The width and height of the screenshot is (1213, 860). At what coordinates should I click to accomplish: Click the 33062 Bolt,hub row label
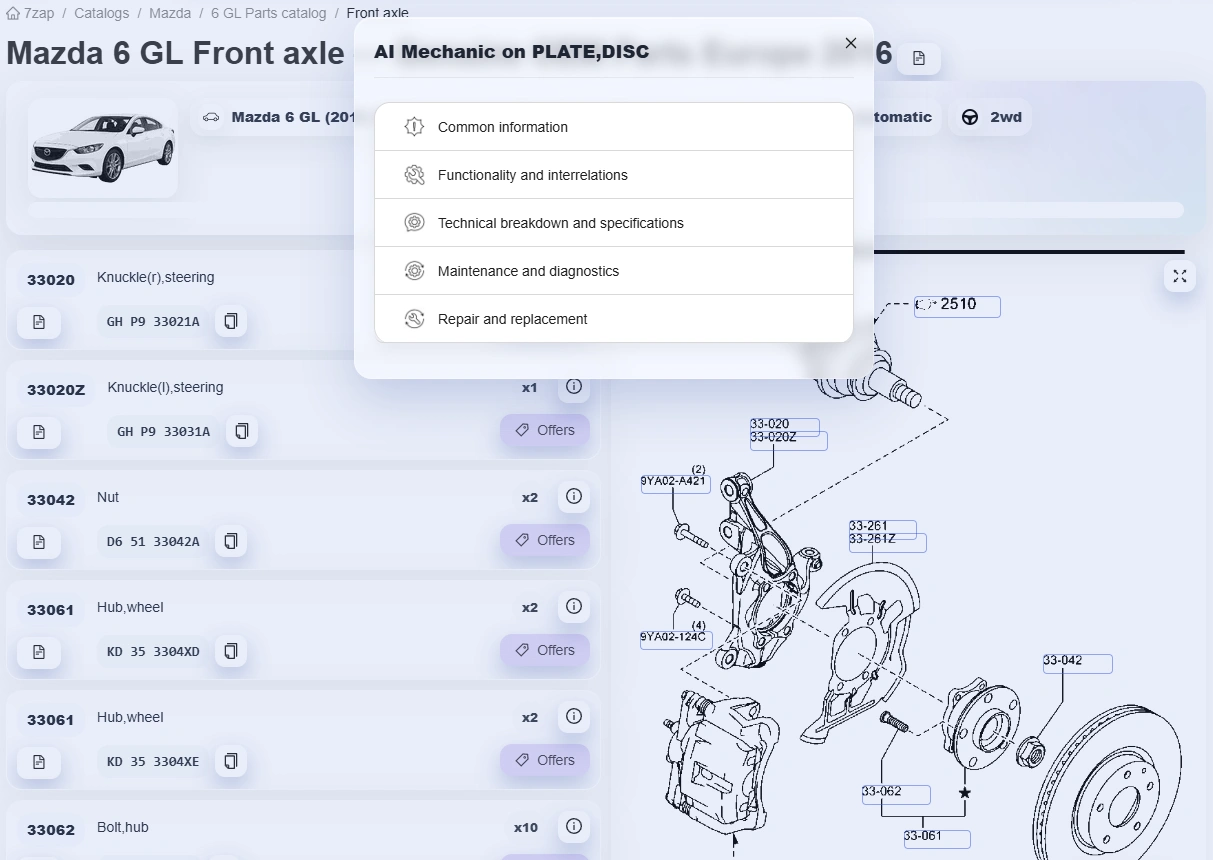[51, 830]
